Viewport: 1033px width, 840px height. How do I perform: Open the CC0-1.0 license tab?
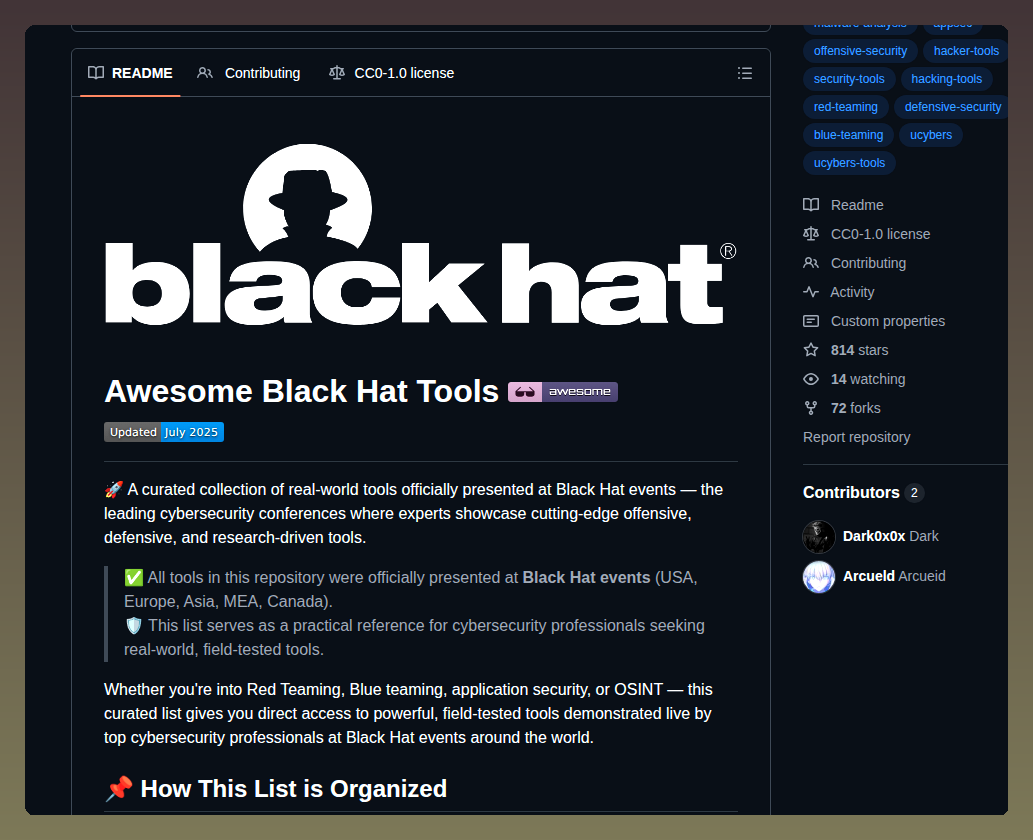pyautogui.click(x=391, y=73)
